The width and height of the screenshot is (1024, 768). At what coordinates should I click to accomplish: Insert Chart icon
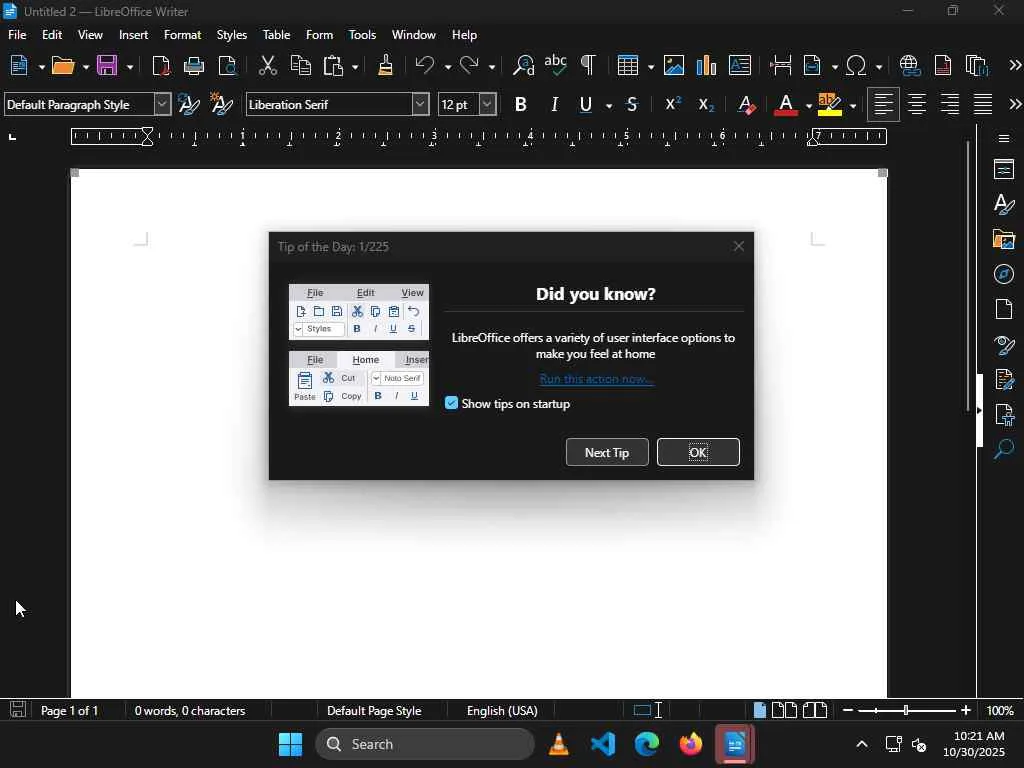706,66
